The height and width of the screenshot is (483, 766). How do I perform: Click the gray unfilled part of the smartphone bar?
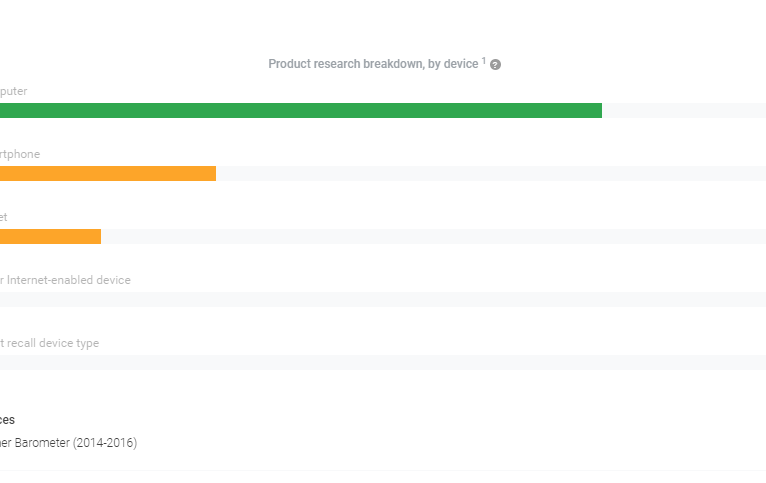click(490, 173)
